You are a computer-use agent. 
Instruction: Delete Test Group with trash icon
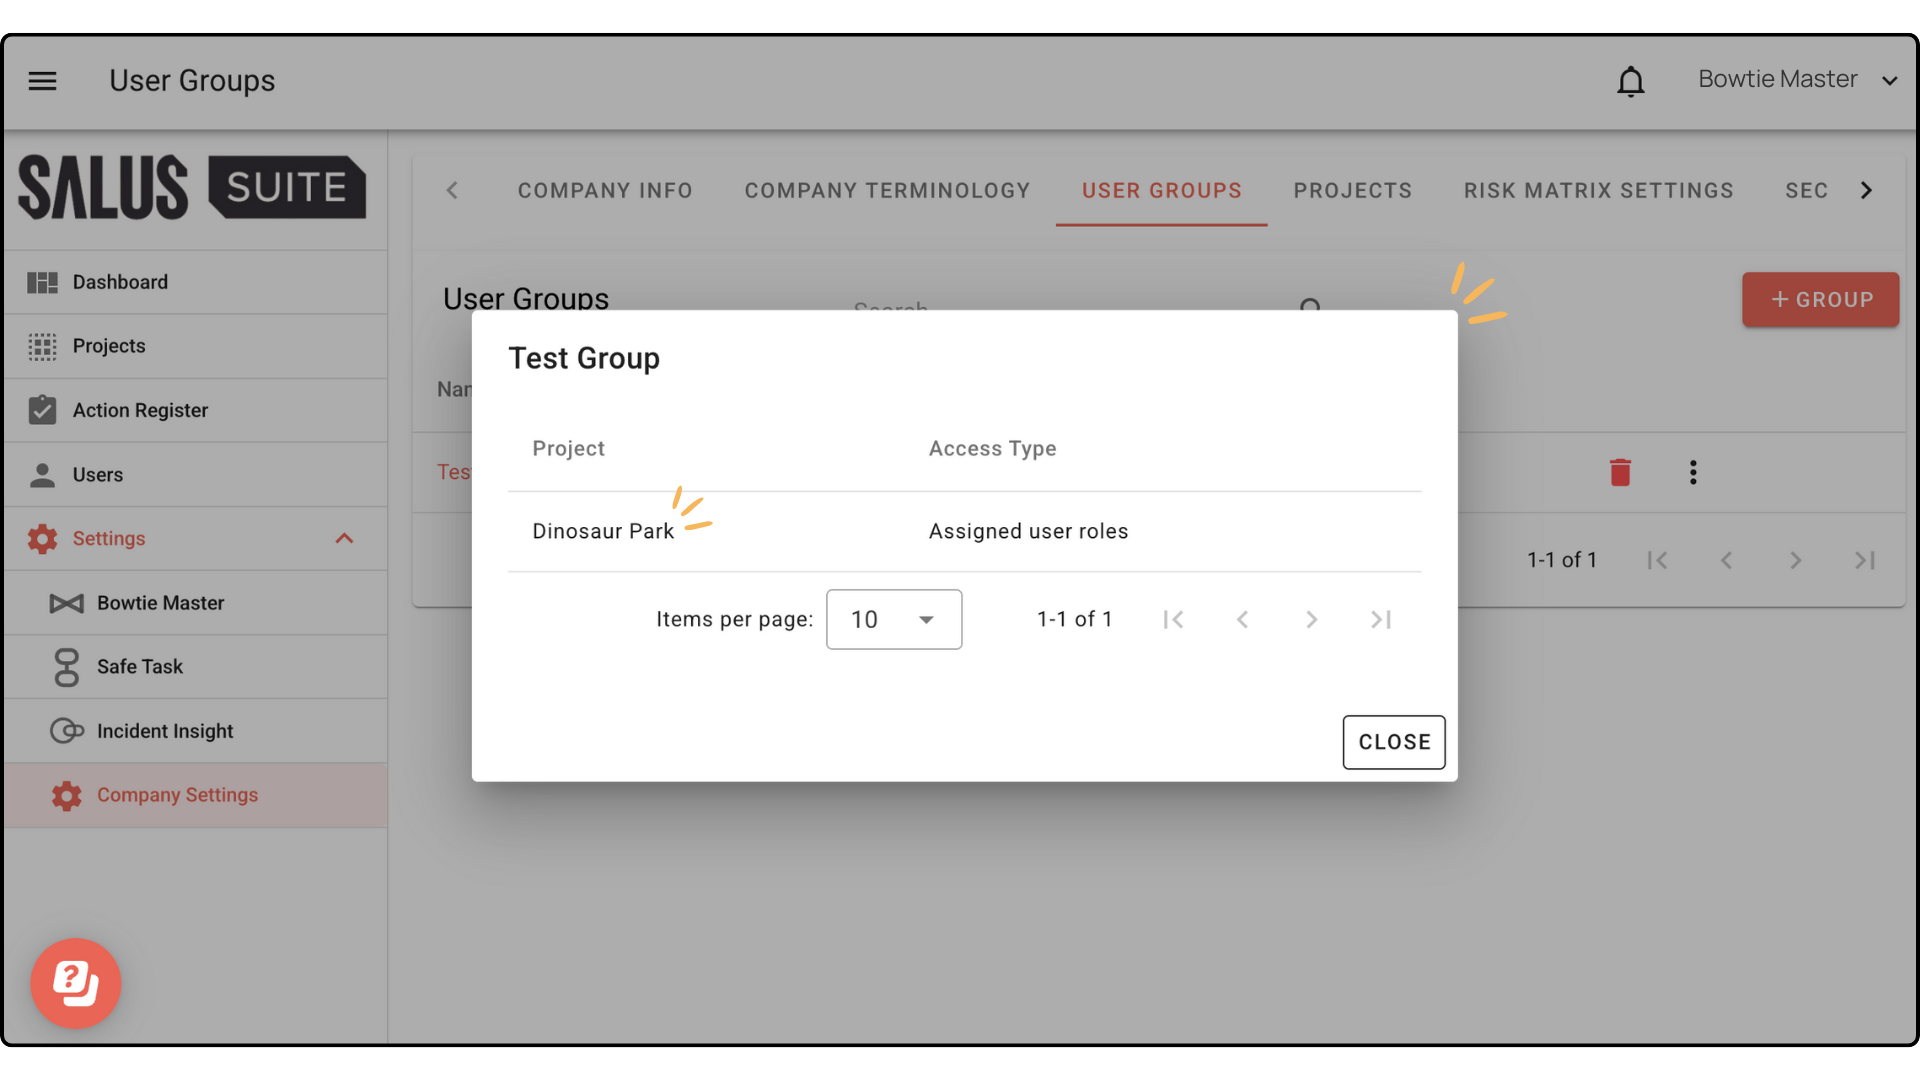click(1620, 472)
